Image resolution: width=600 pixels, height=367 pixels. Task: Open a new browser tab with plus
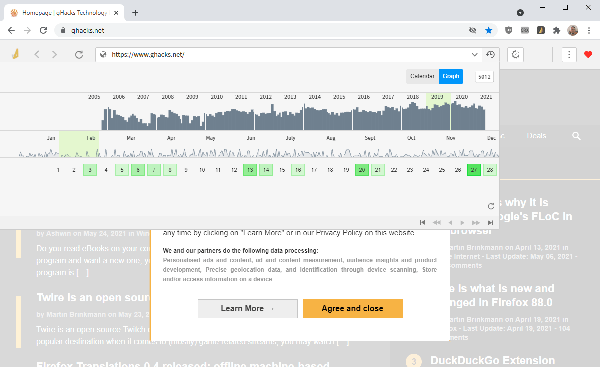tap(135, 13)
